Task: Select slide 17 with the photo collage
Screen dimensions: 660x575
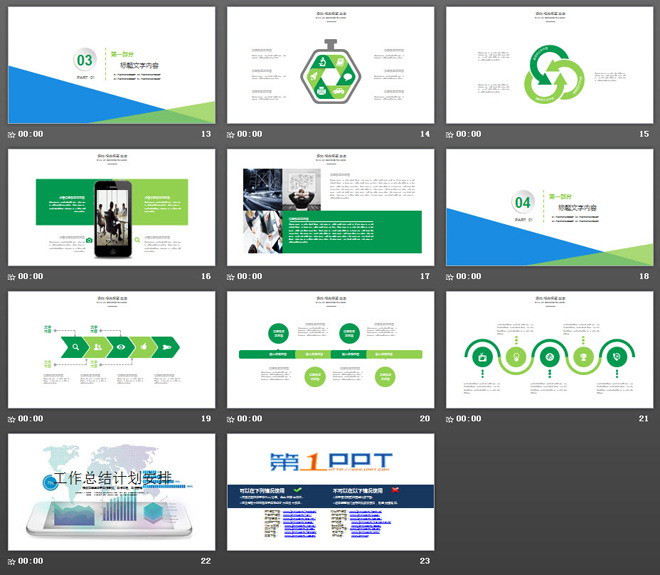Action: (330, 208)
